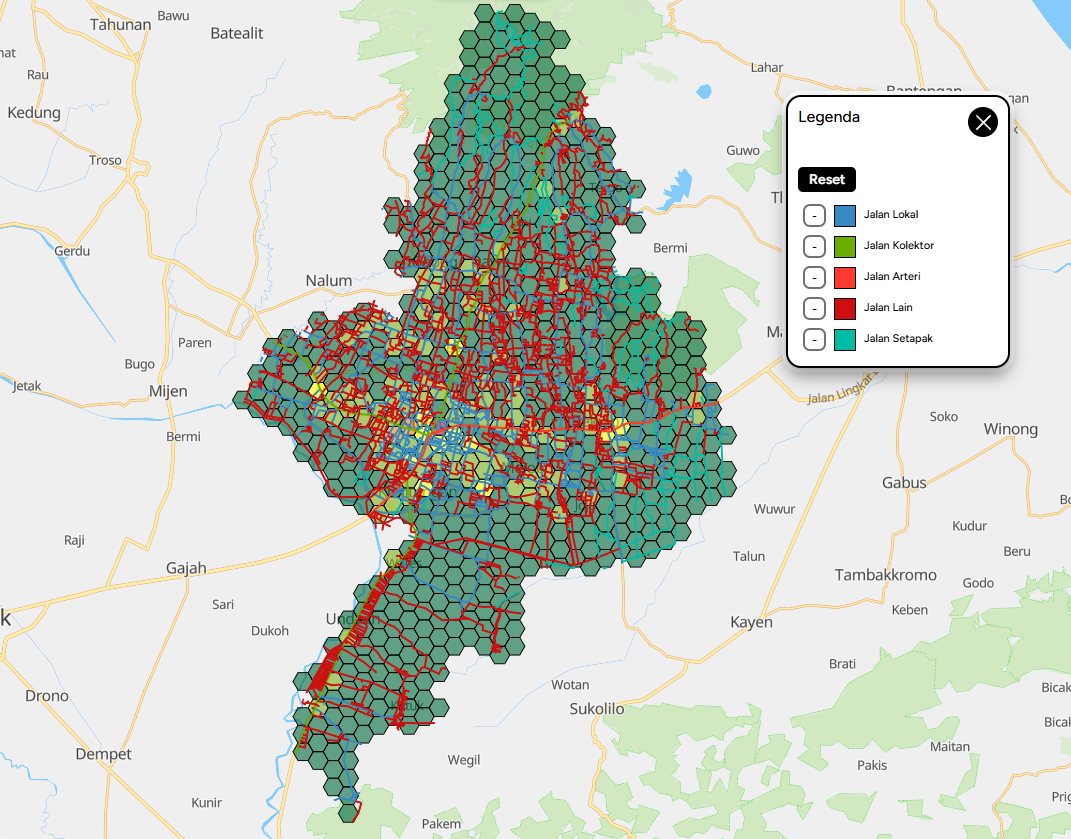Viewport: 1071px width, 839px height.
Task: Pick the teal Jalan Setapak swatch
Action: [845, 339]
